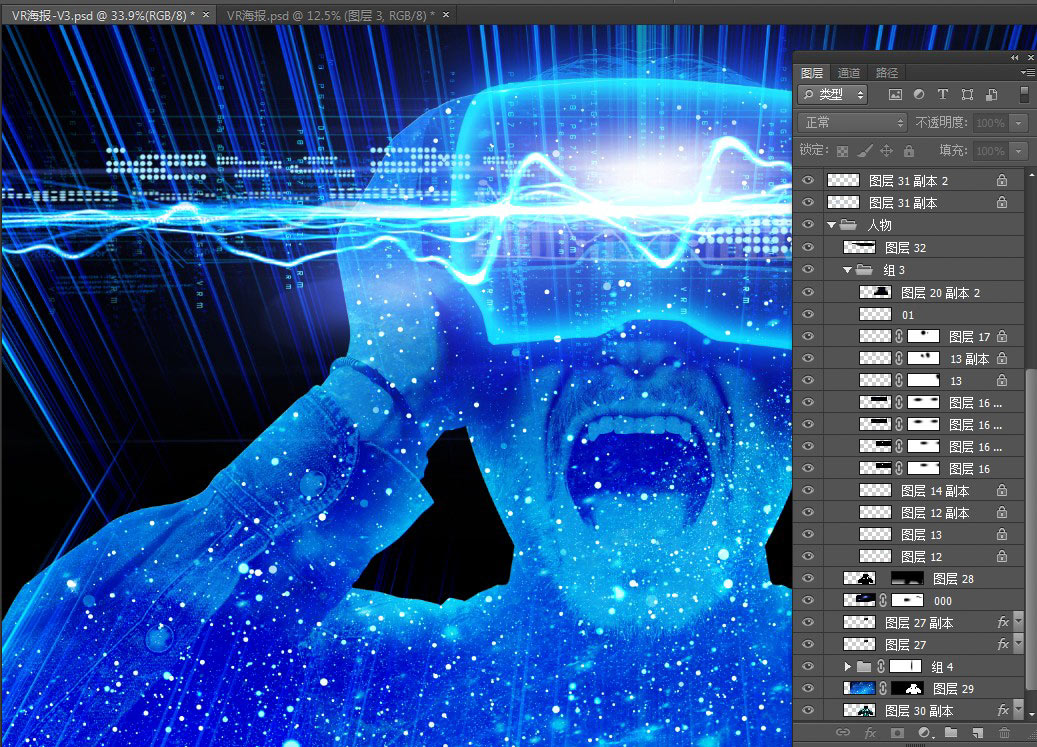Expand effects arrow on 图层 27 副本
This screenshot has height=747, width=1037.
[1018, 621]
